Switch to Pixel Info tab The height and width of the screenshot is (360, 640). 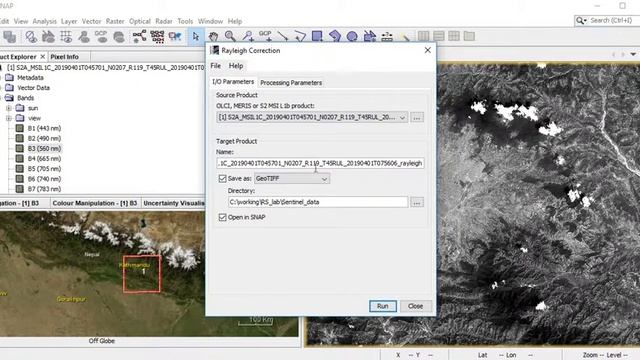click(64, 57)
